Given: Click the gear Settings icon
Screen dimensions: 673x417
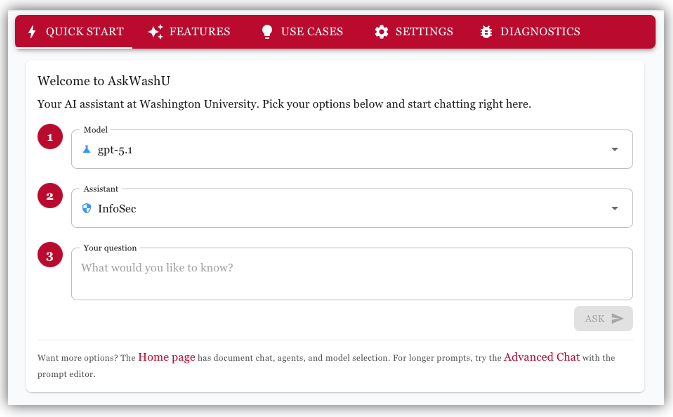Looking at the screenshot, I should click(x=381, y=32).
